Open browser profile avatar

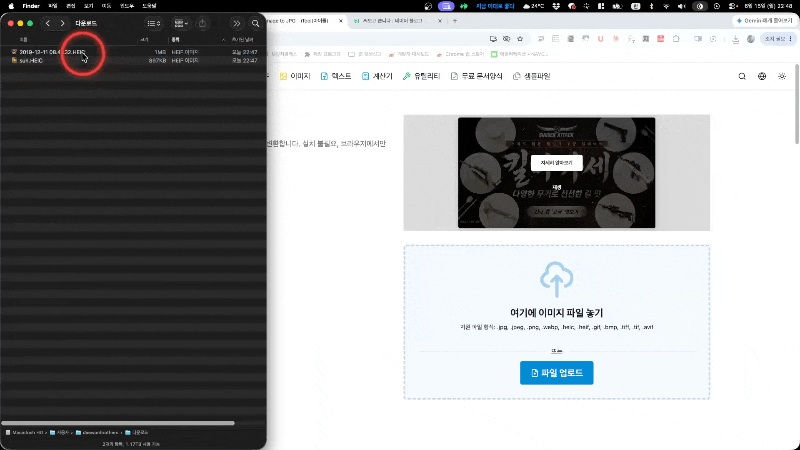(751, 39)
